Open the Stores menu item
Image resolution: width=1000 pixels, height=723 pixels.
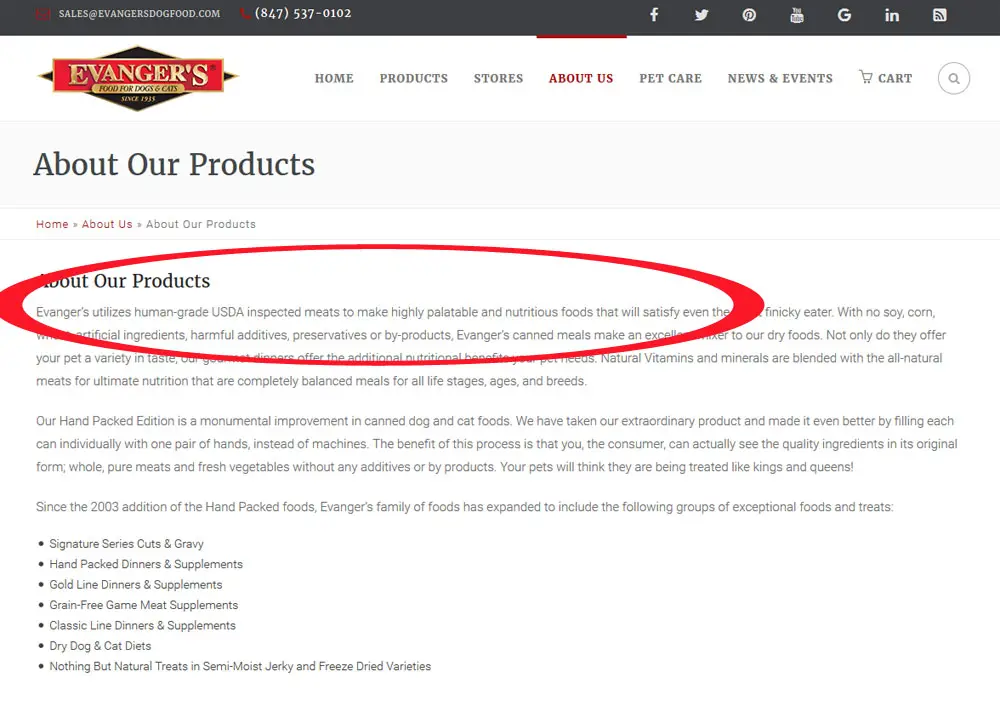tap(498, 78)
